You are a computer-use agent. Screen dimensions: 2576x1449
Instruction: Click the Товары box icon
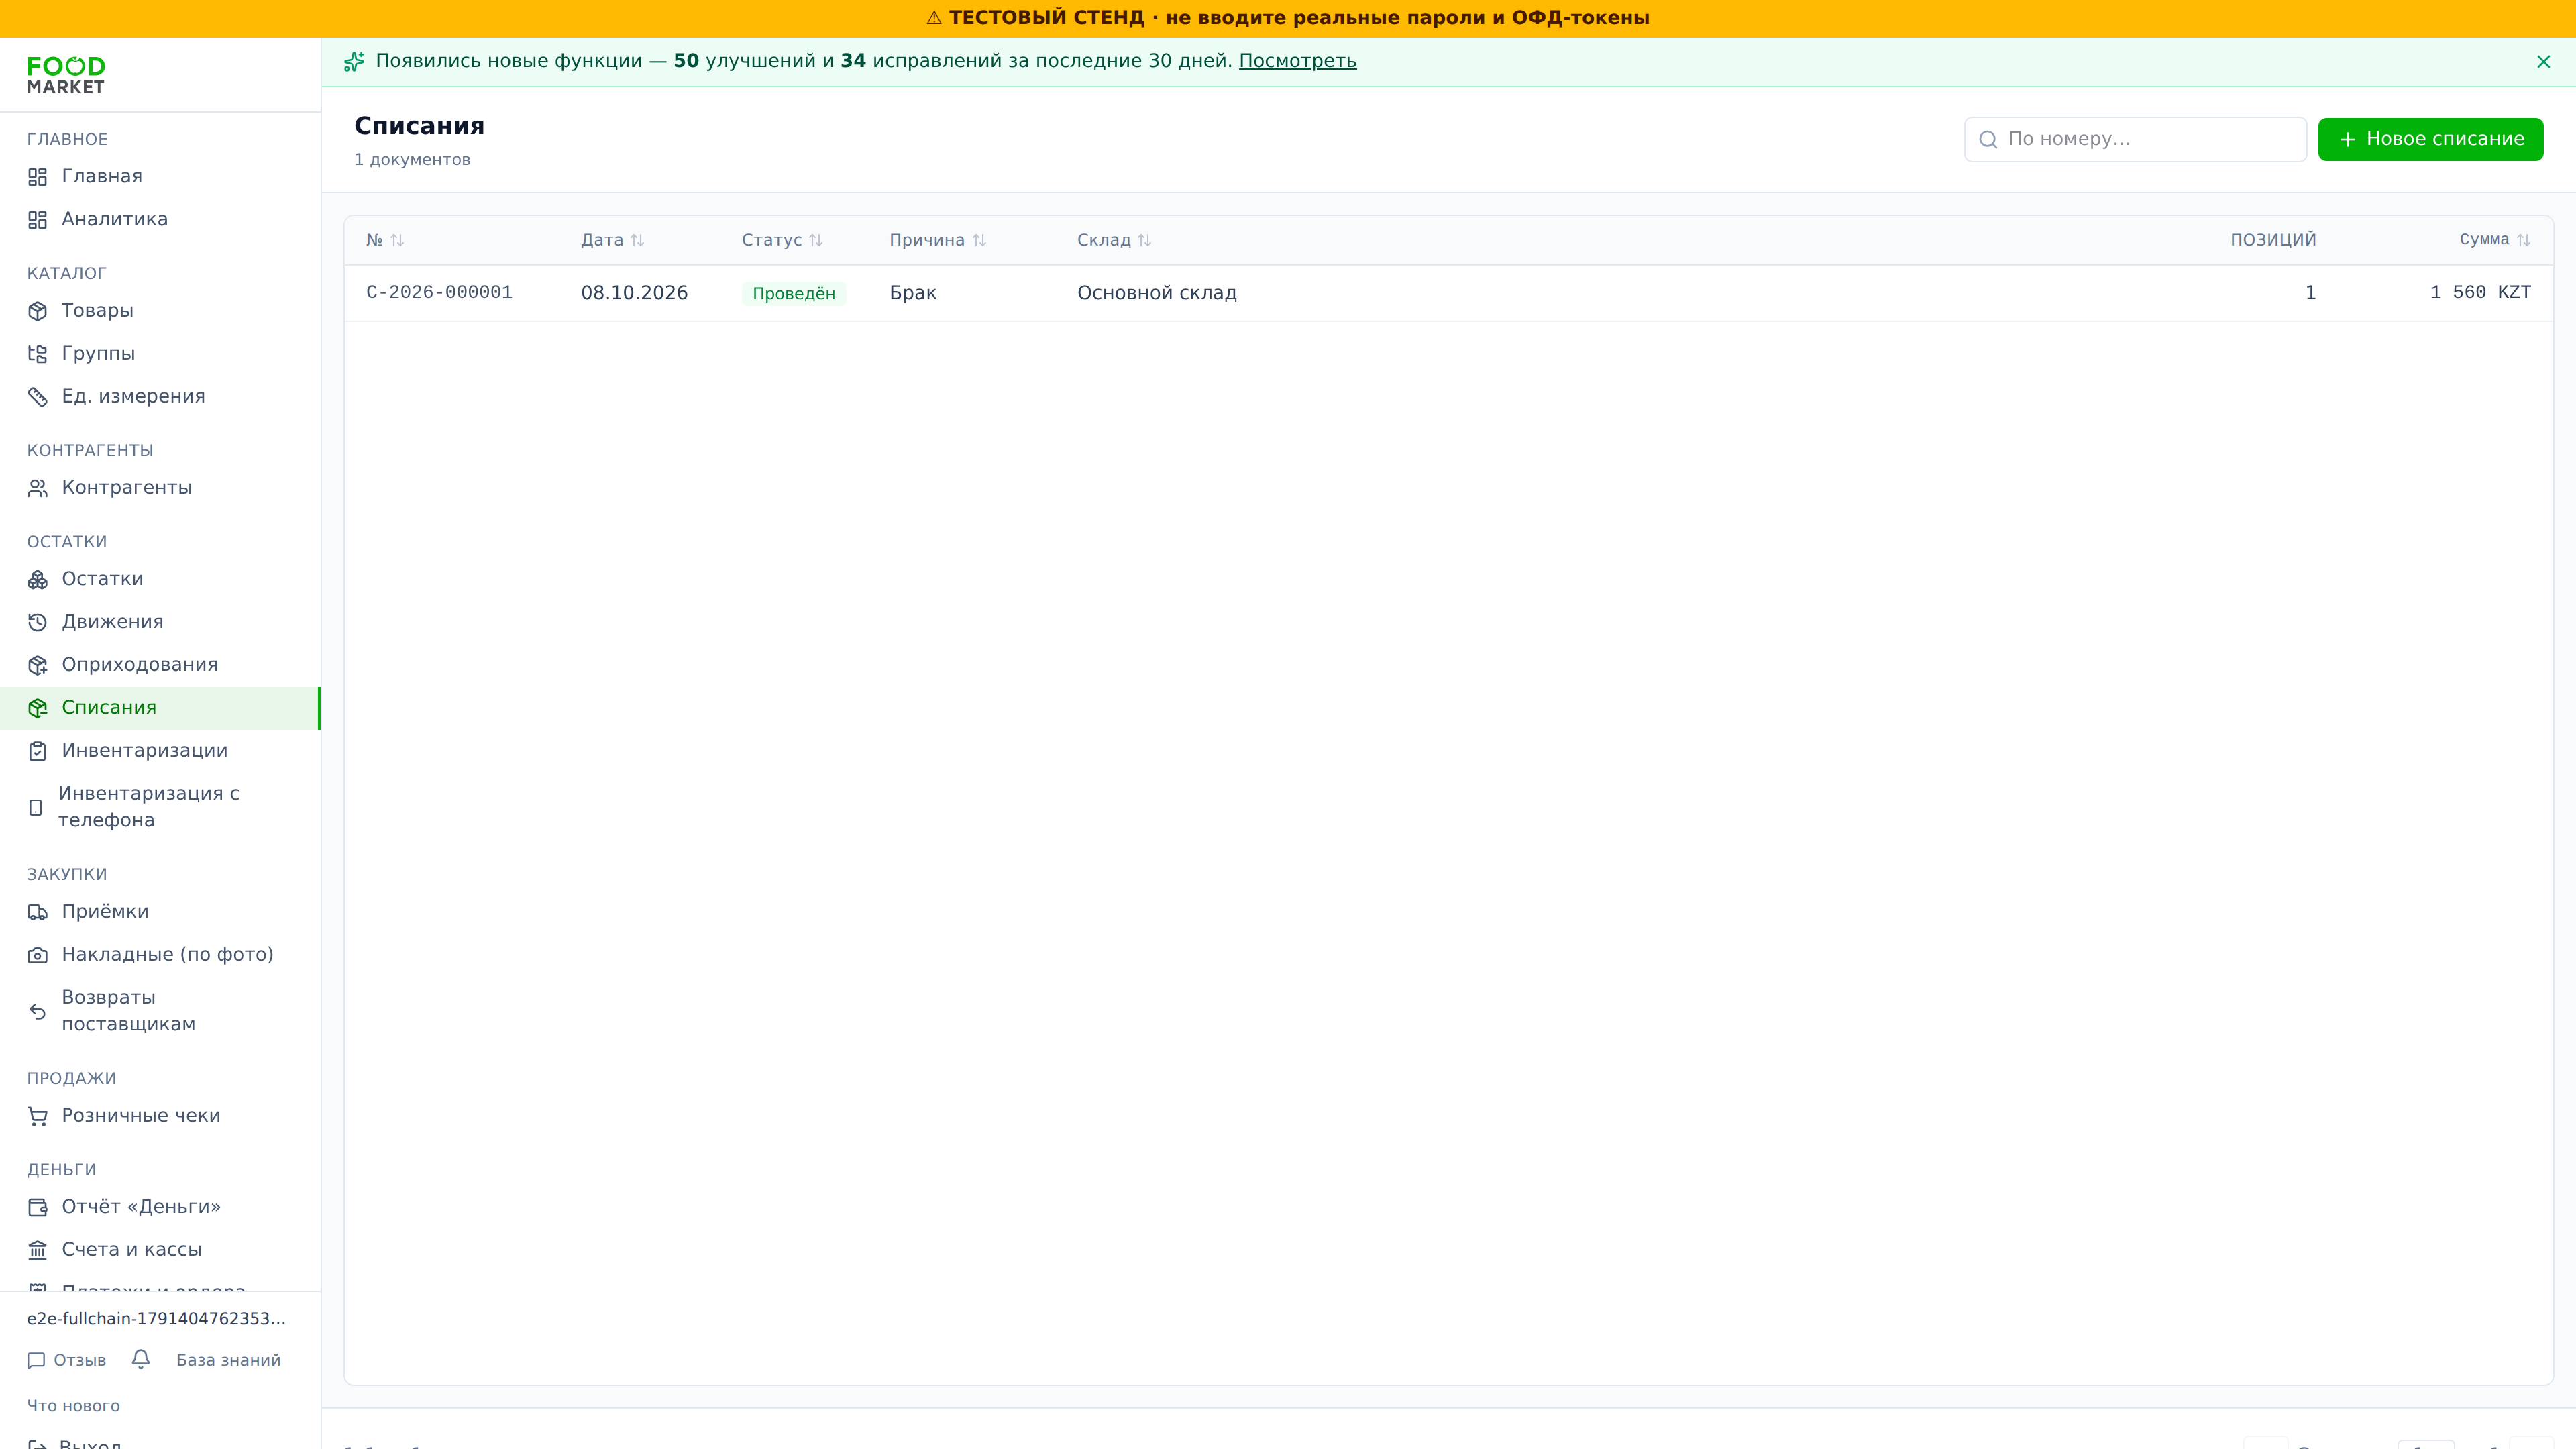pyautogui.click(x=37, y=311)
